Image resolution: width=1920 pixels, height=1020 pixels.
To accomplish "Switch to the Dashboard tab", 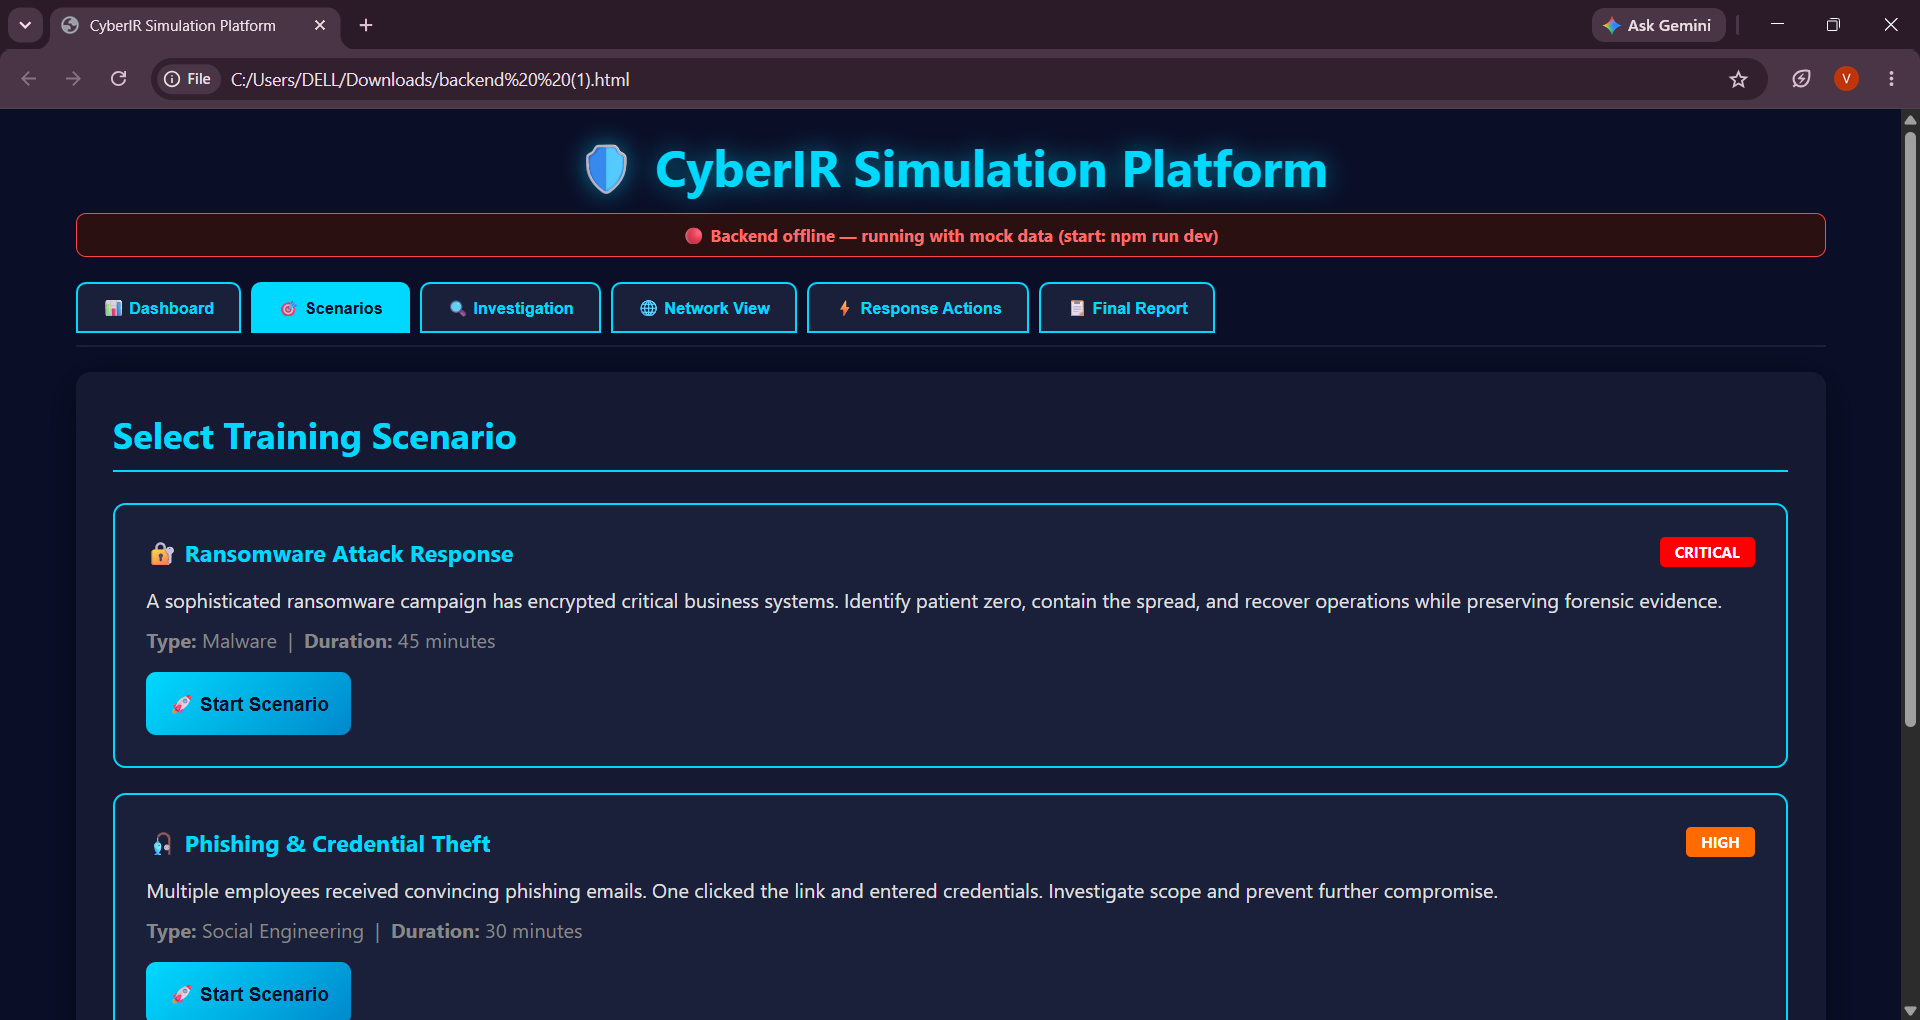I will (159, 308).
